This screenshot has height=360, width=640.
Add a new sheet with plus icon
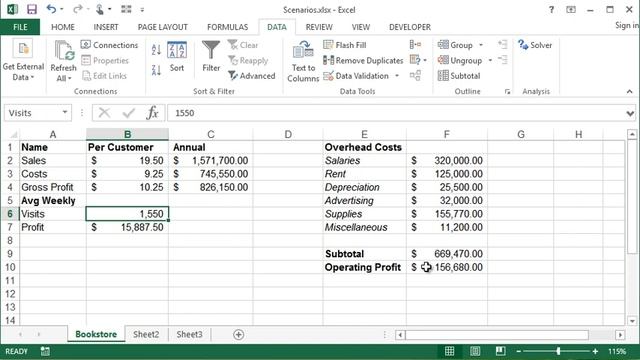(238, 335)
